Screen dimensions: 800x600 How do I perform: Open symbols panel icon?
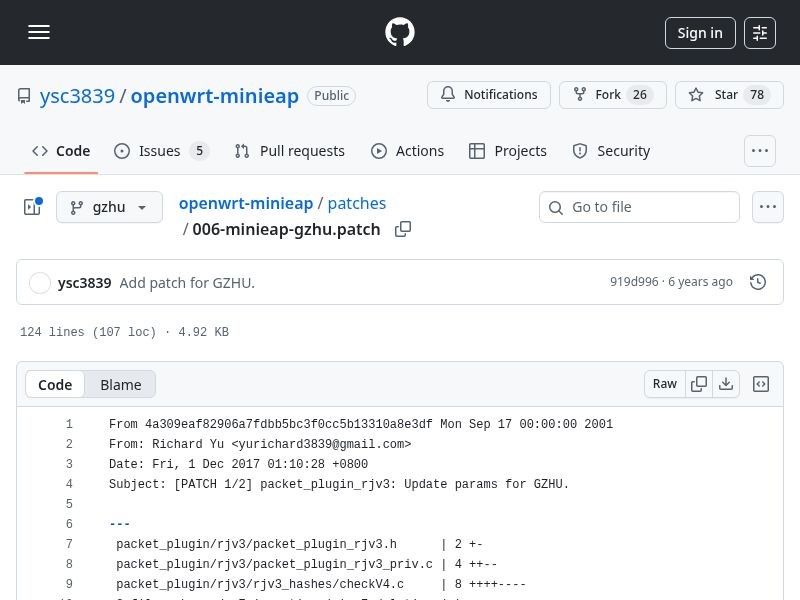[761, 384]
